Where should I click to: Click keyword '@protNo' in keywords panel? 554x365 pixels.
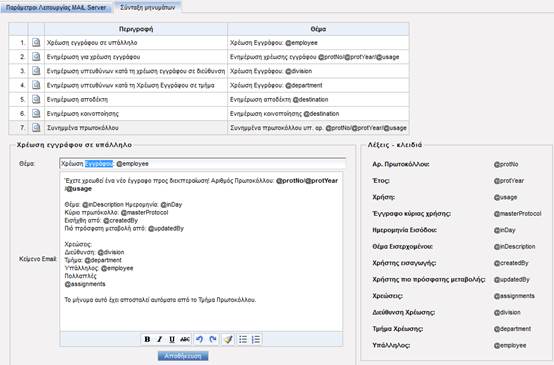pyautogui.click(x=506, y=164)
